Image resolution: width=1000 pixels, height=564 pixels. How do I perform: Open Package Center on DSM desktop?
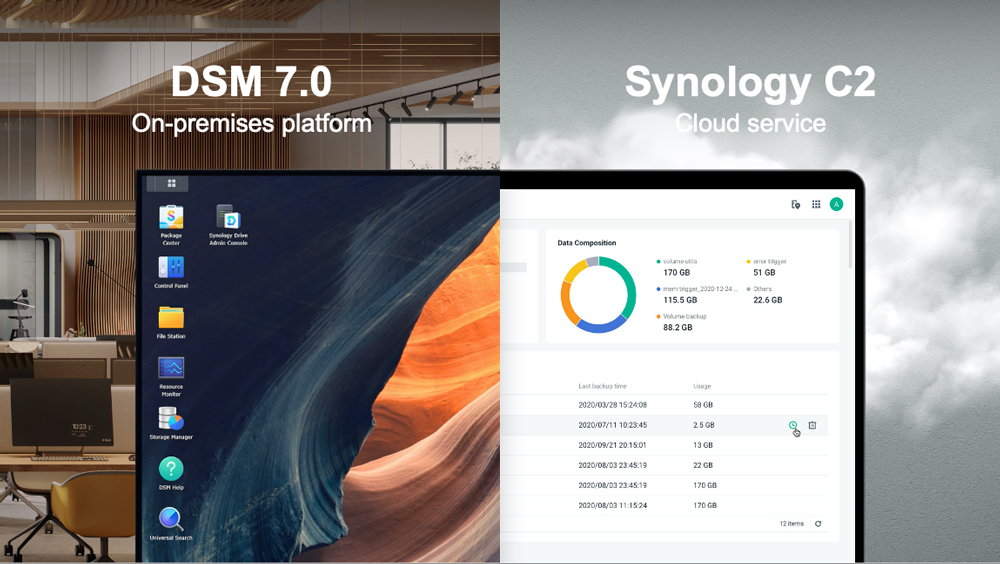tap(171, 218)
